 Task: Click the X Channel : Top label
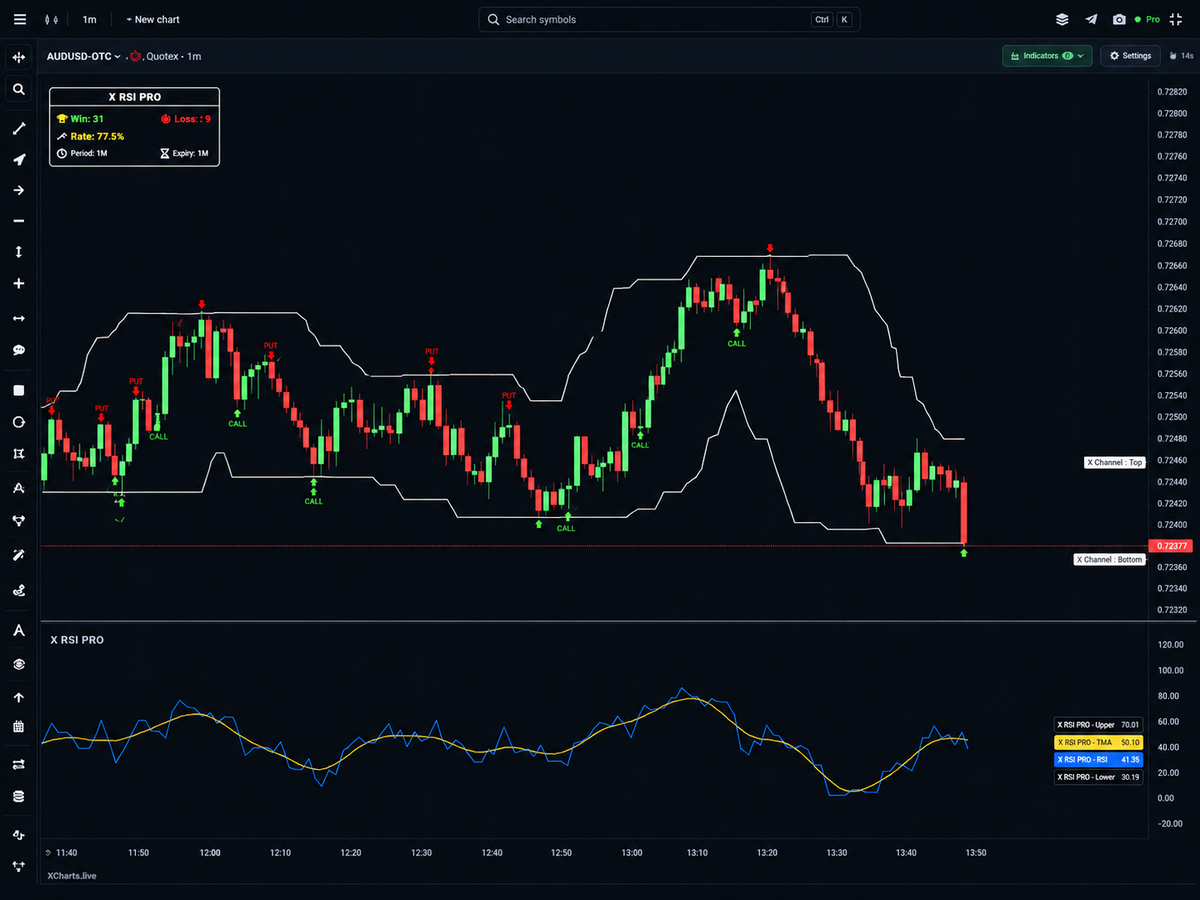point(1115,463)
